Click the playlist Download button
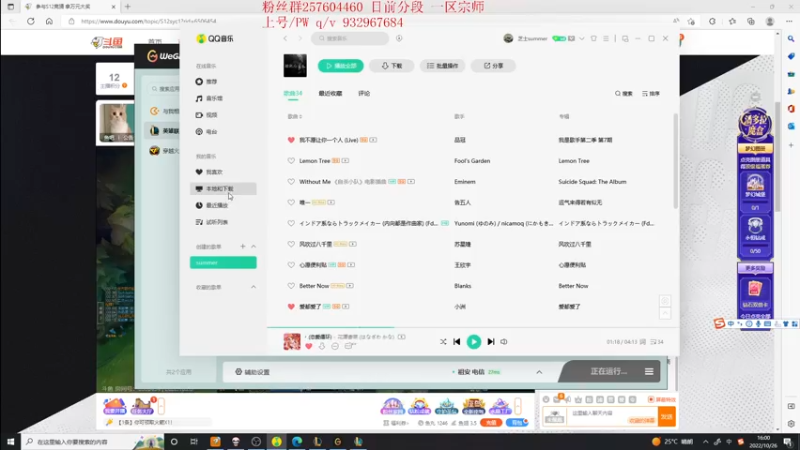Screen dimensions: 800x450 tap(391, 66)
